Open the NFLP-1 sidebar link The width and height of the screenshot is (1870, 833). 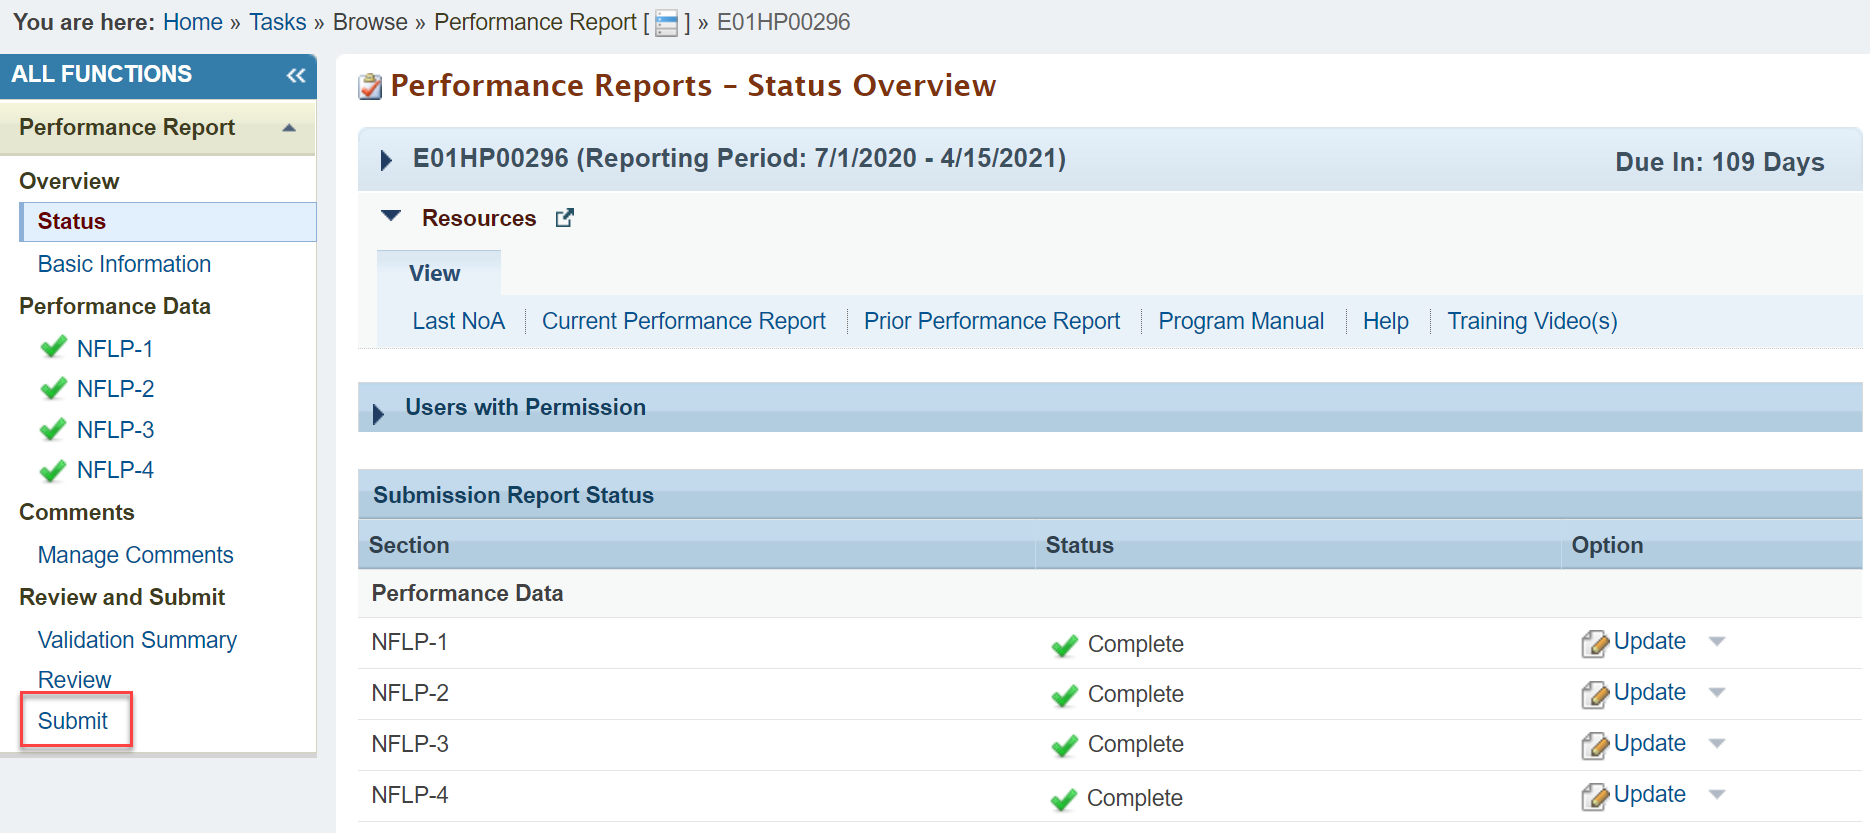[x=115, y=349]
